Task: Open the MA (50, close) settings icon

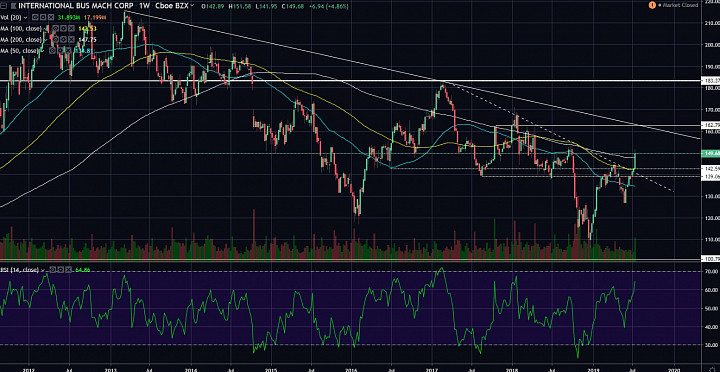Action: tap(60, 51)
